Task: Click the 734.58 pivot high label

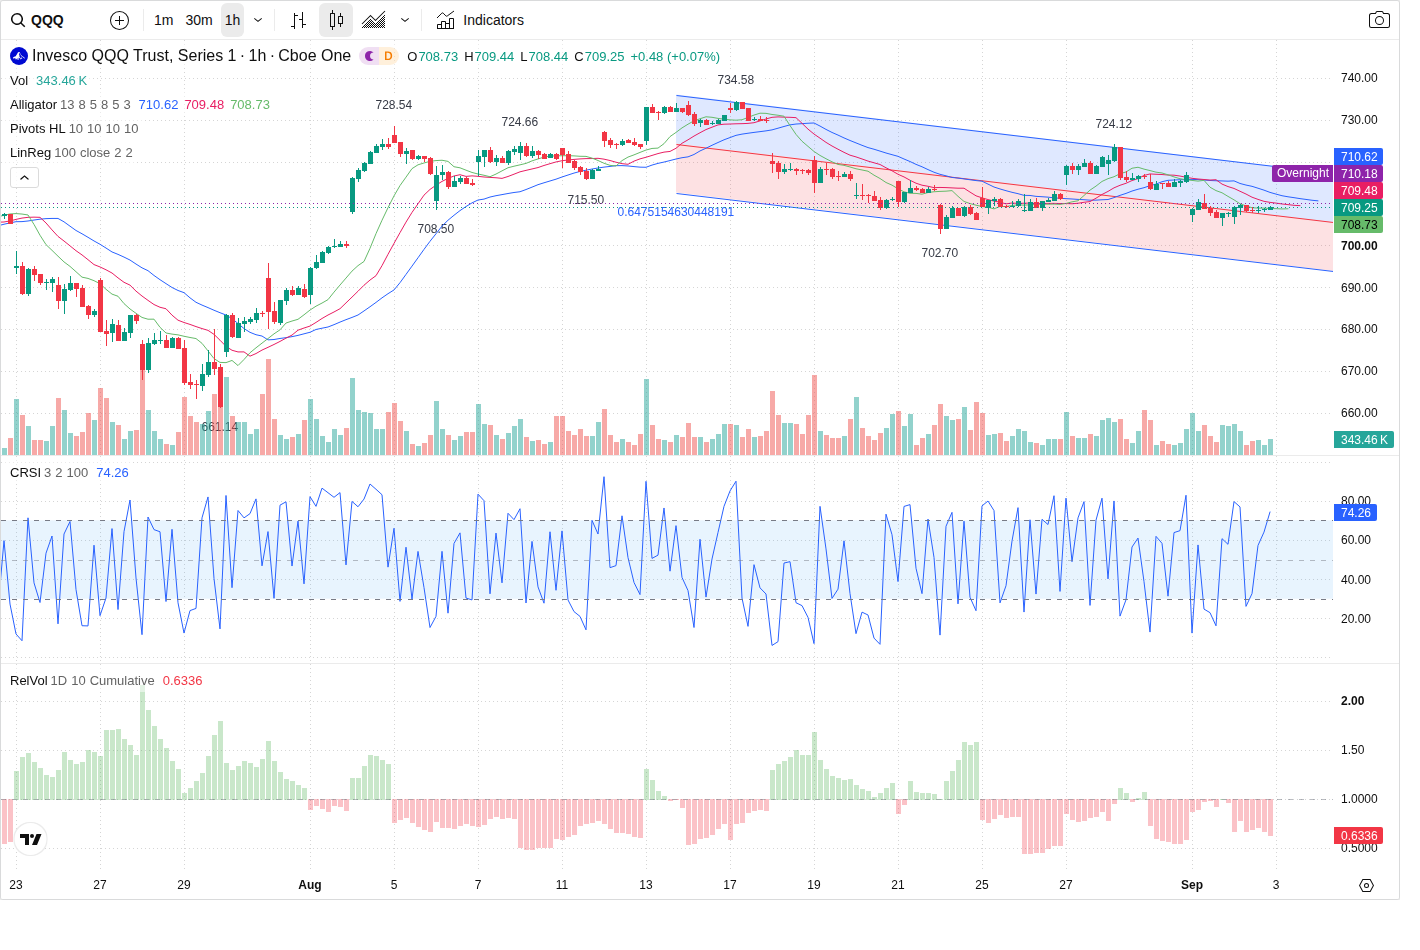Action: [x=736, y=80]
